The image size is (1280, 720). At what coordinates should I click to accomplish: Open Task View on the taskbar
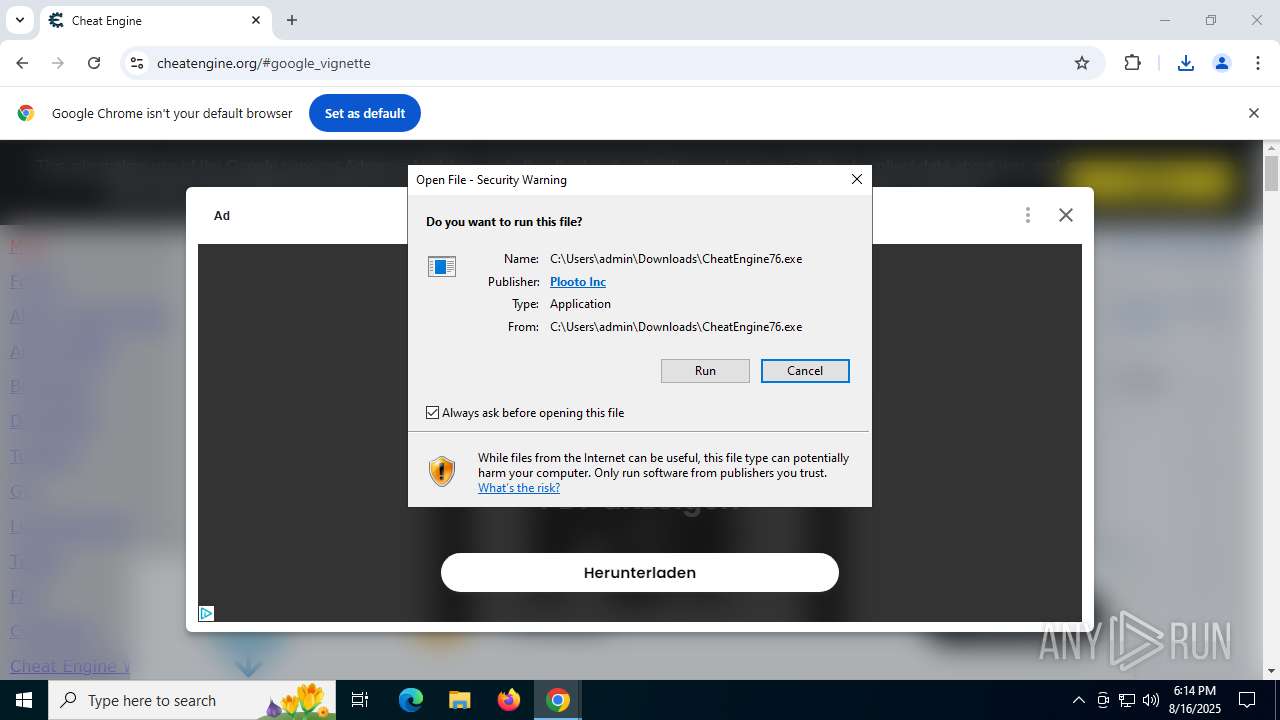(361, 700)
